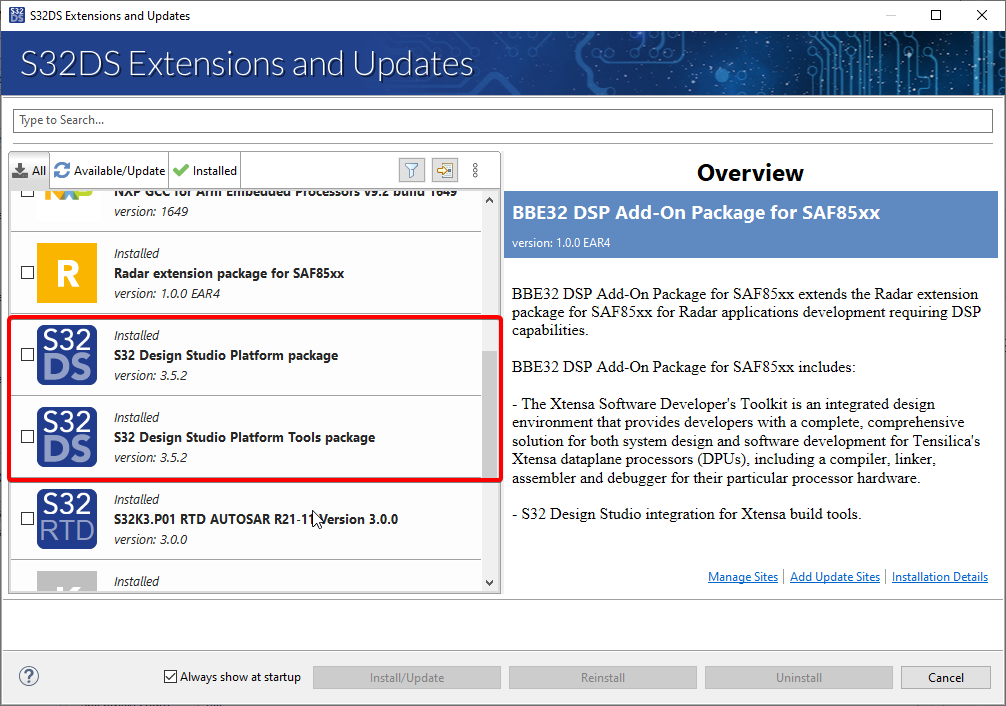Screen dimensions: 1006x706
Task: Open Help via the question mark icon
Action: pyautogui.click(x=28, y=676)
